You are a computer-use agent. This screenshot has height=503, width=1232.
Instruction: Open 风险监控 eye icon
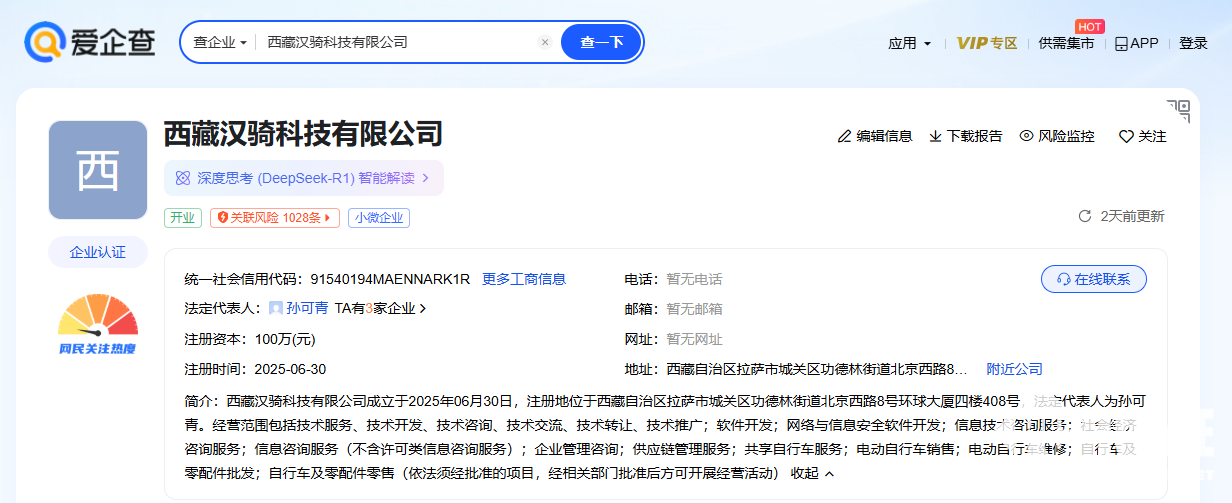click(x=1026, y=136)
